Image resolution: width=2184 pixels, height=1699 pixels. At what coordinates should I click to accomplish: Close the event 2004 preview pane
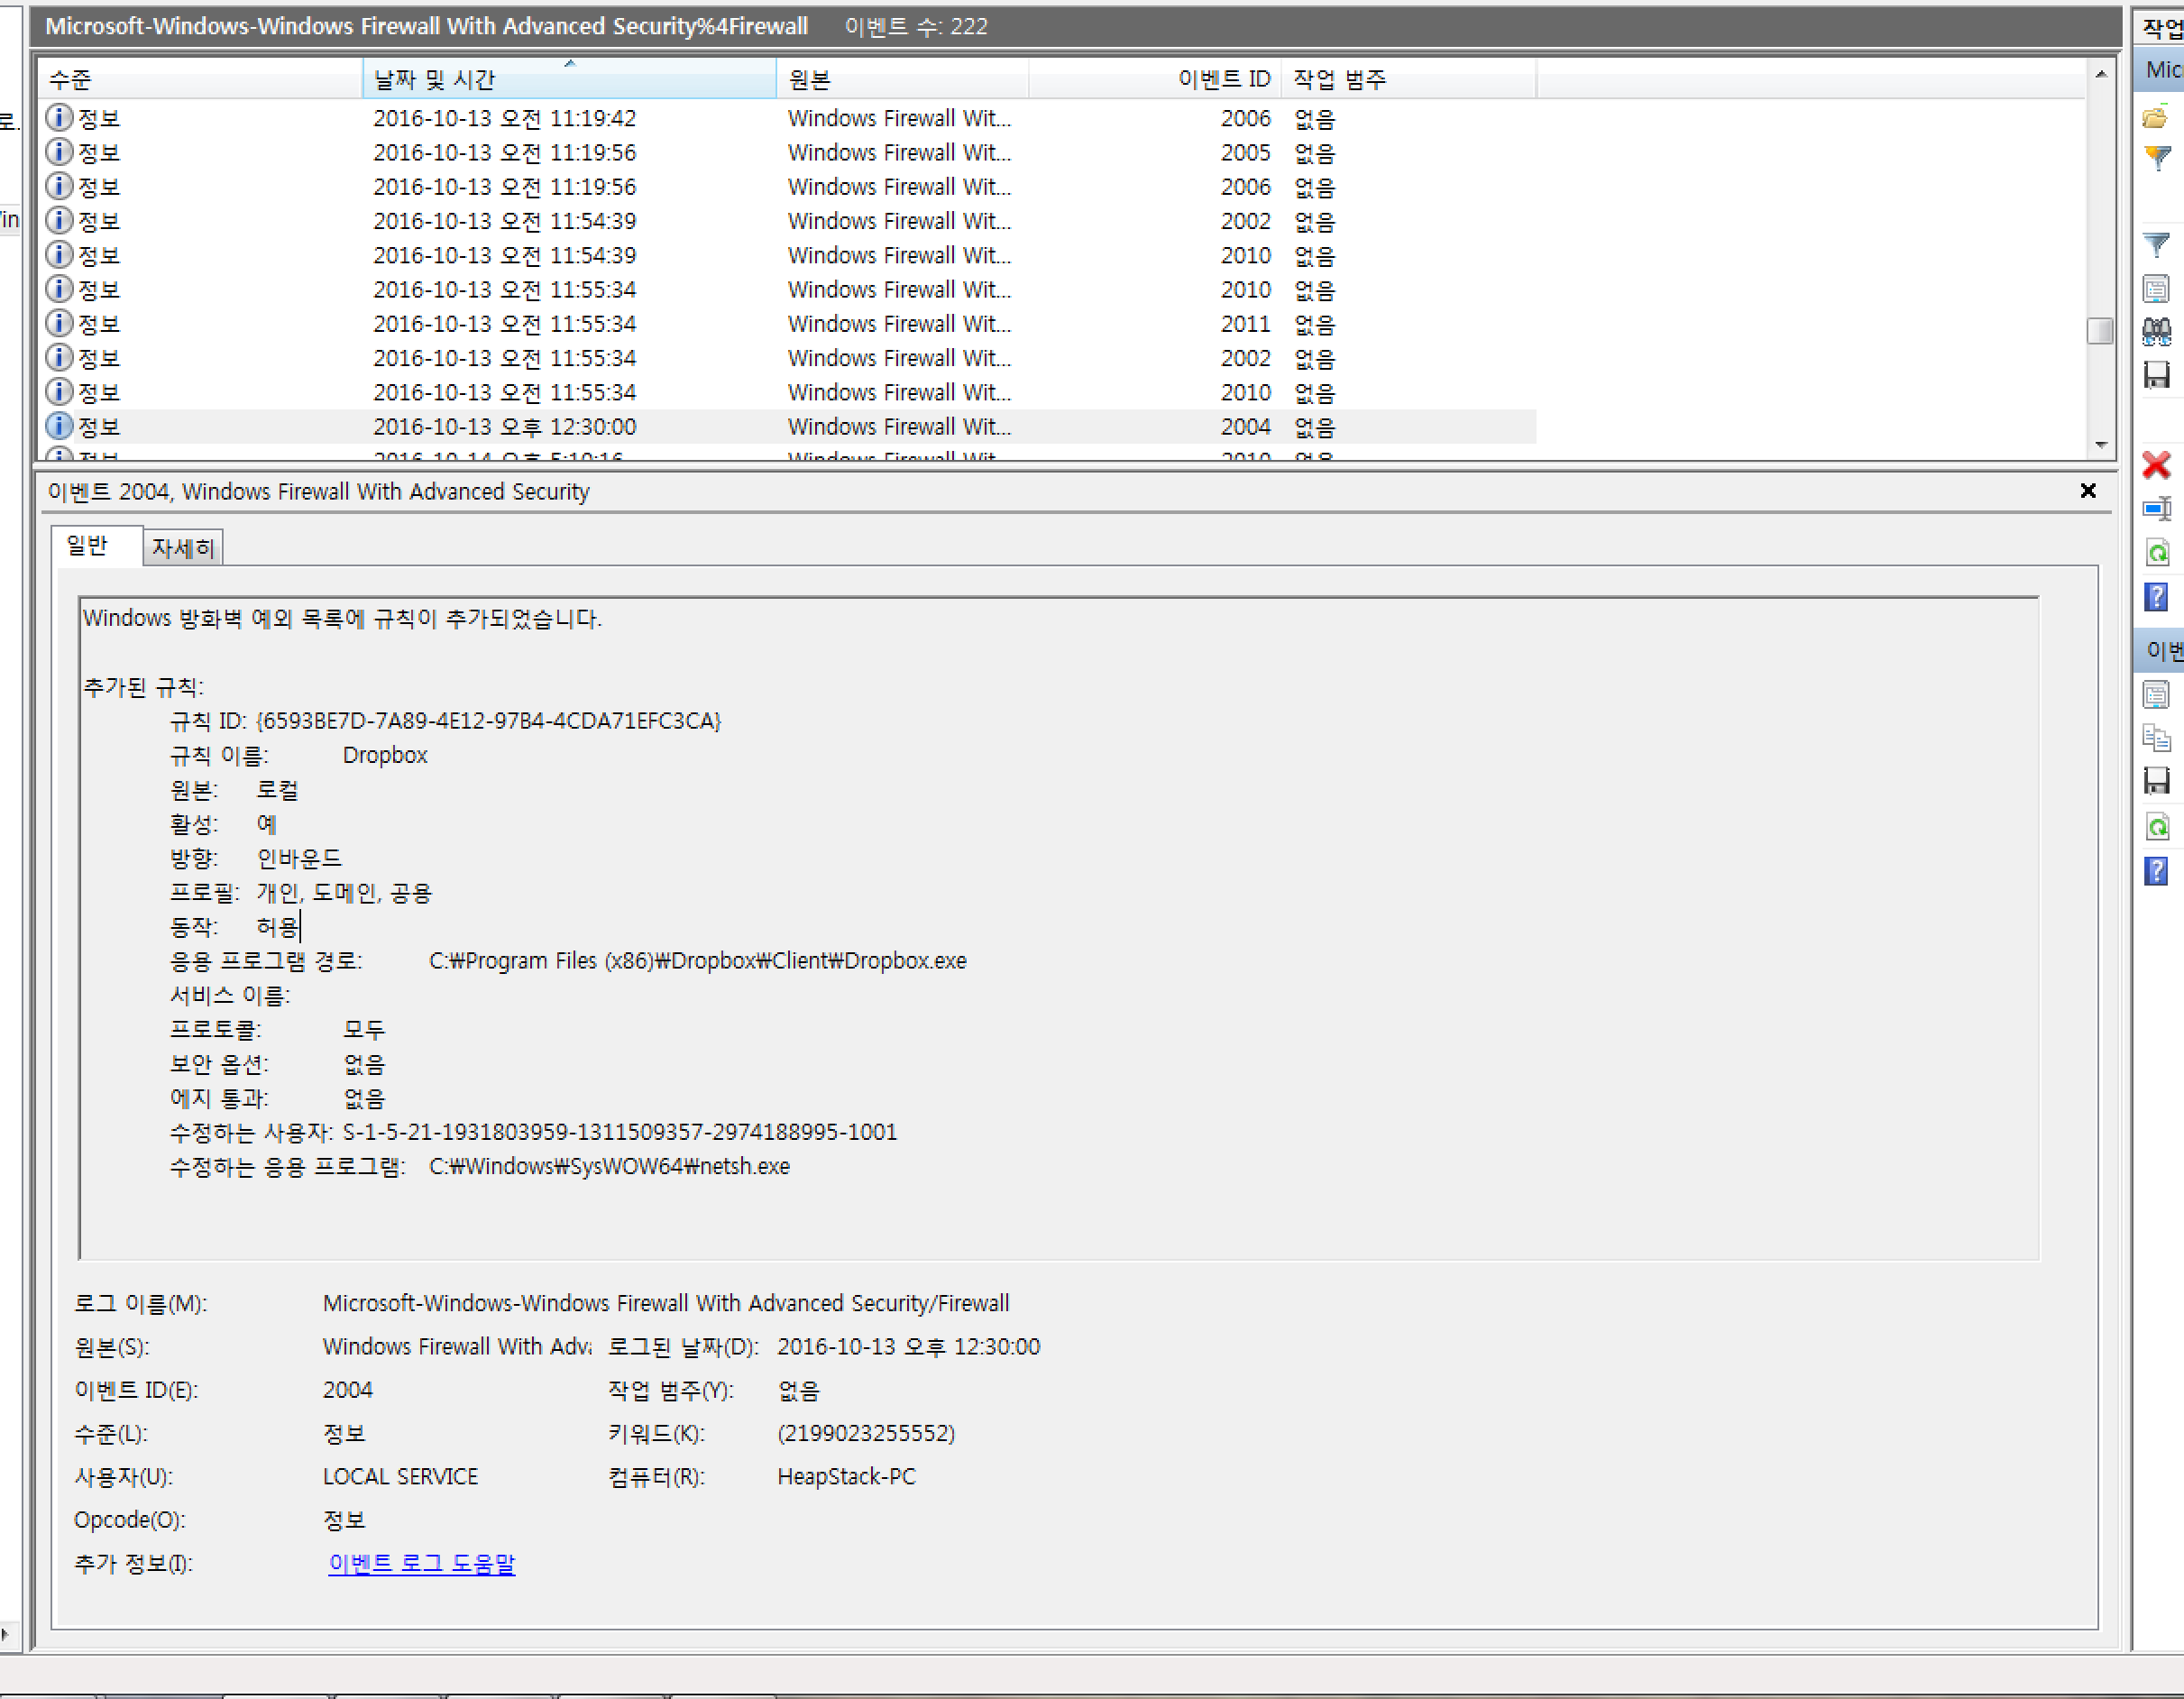click(x=2088, y=491)
